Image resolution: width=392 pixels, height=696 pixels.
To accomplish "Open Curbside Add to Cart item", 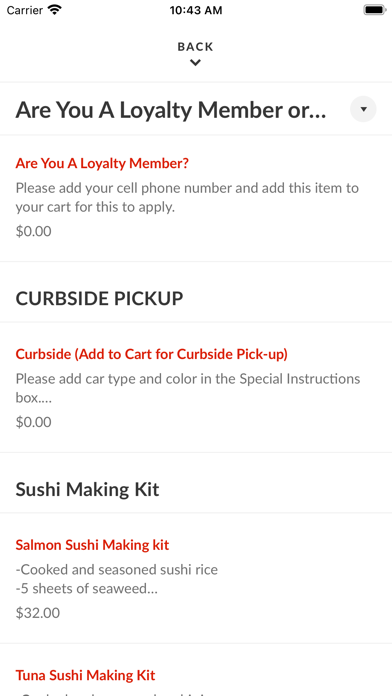I will click(196, 388).
